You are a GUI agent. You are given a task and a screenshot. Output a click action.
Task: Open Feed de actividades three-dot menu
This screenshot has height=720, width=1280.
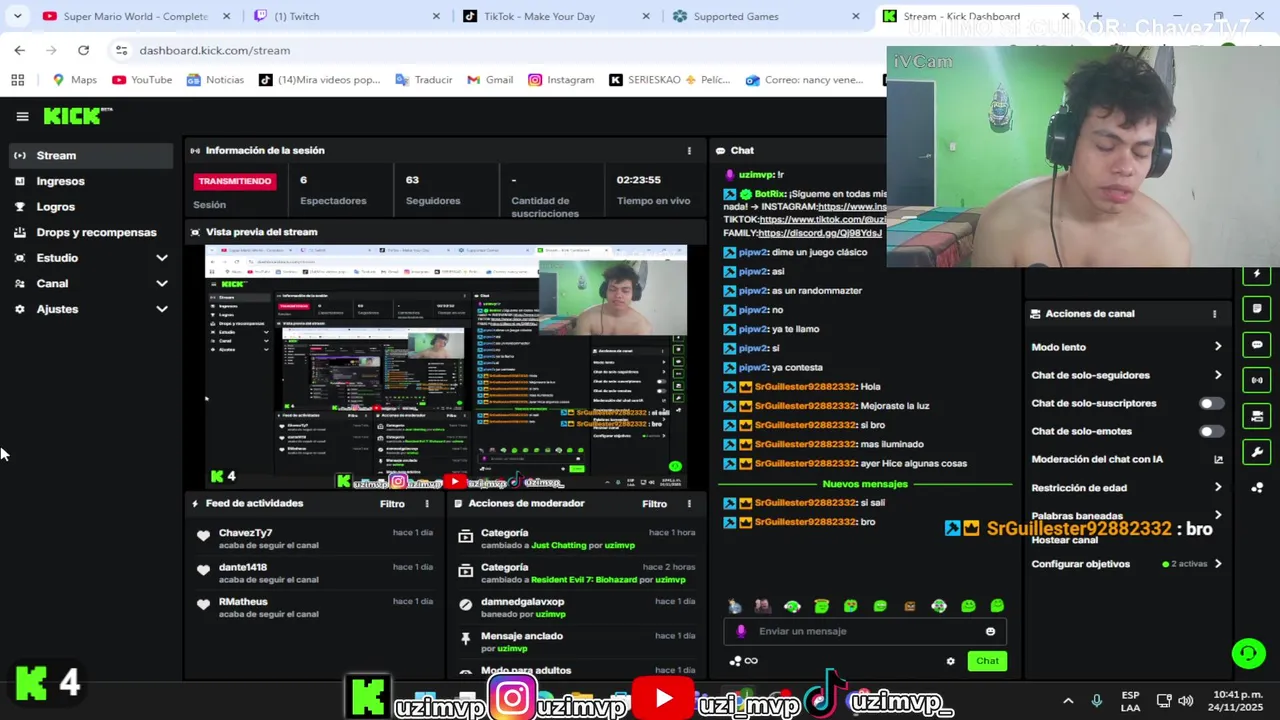(x=427, y=504)
